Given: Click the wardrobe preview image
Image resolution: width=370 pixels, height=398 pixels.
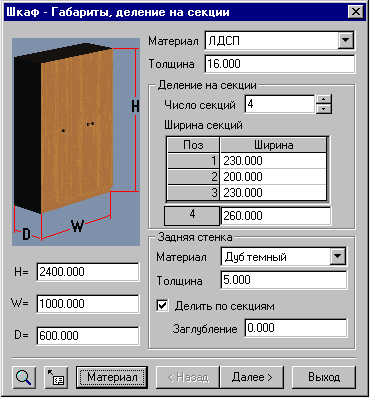Looking at the screenshot, I should pyautogui.click(x=76, y=142).
